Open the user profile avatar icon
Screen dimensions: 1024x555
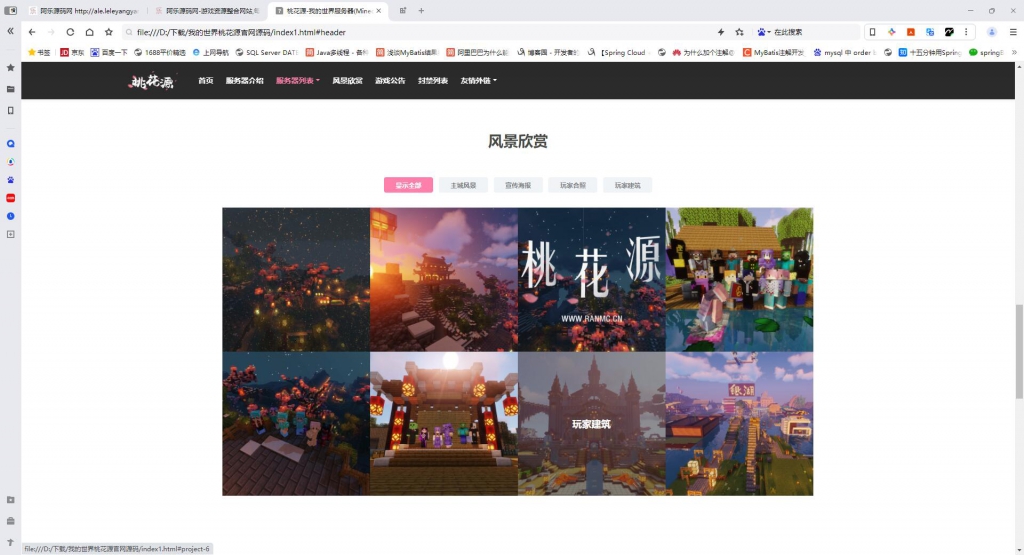(991, 32)
